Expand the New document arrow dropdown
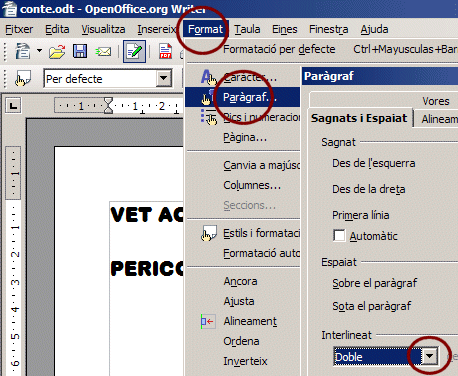Viewport: 458px width, 376px height. [x=39, y=51]
